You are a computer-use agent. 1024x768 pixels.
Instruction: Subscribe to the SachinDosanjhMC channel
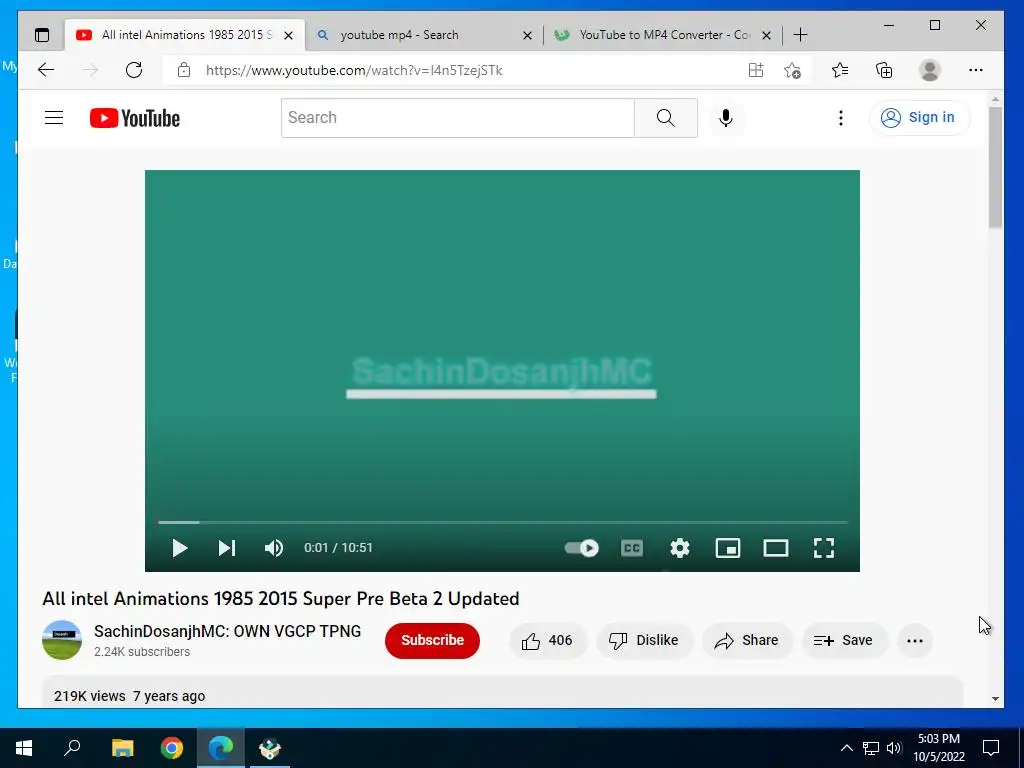click(432, 641)
